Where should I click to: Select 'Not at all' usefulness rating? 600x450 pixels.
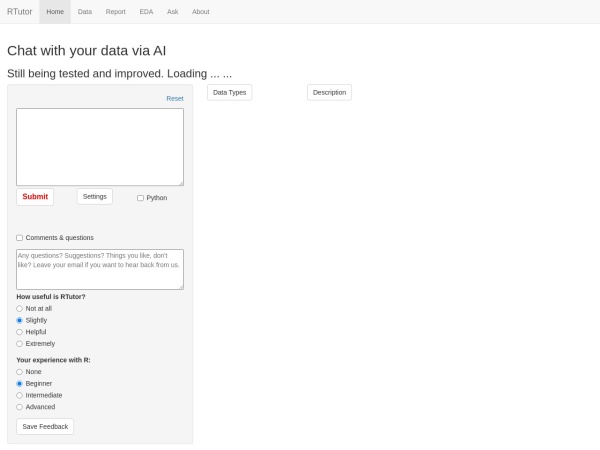coord(19,309)
